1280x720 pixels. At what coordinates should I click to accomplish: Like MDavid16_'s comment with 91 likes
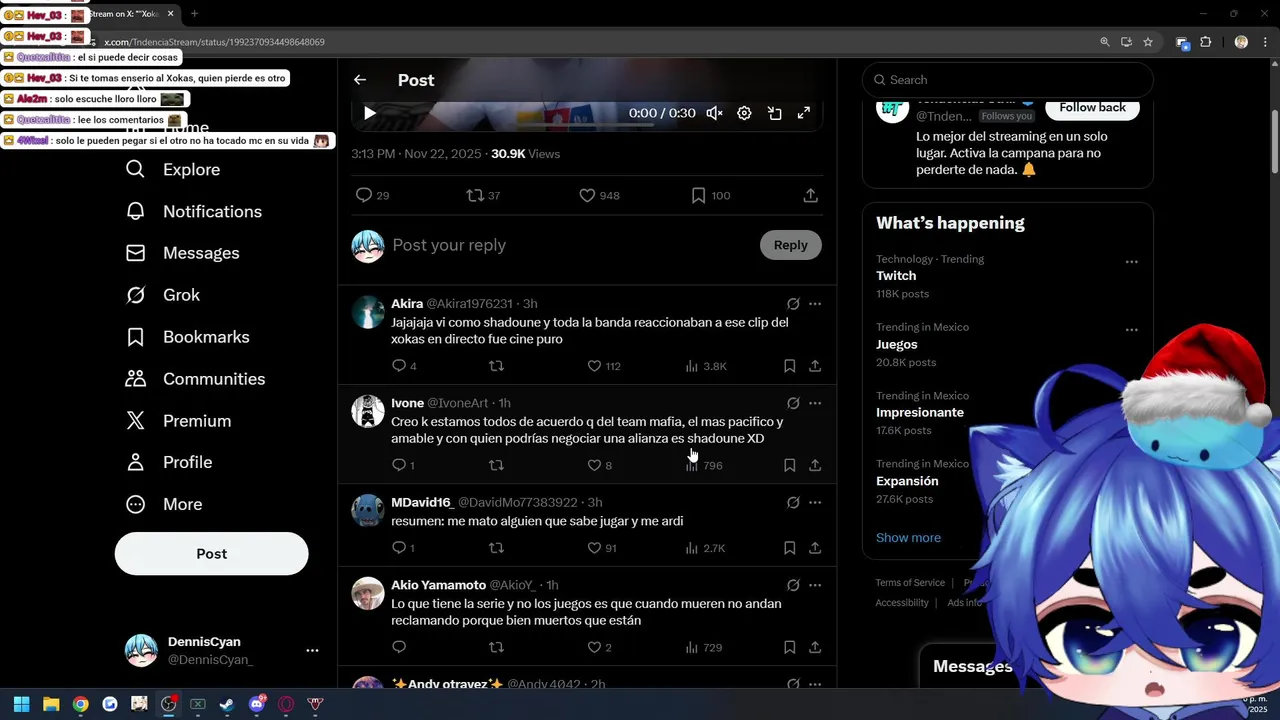(x=602, y=548)
